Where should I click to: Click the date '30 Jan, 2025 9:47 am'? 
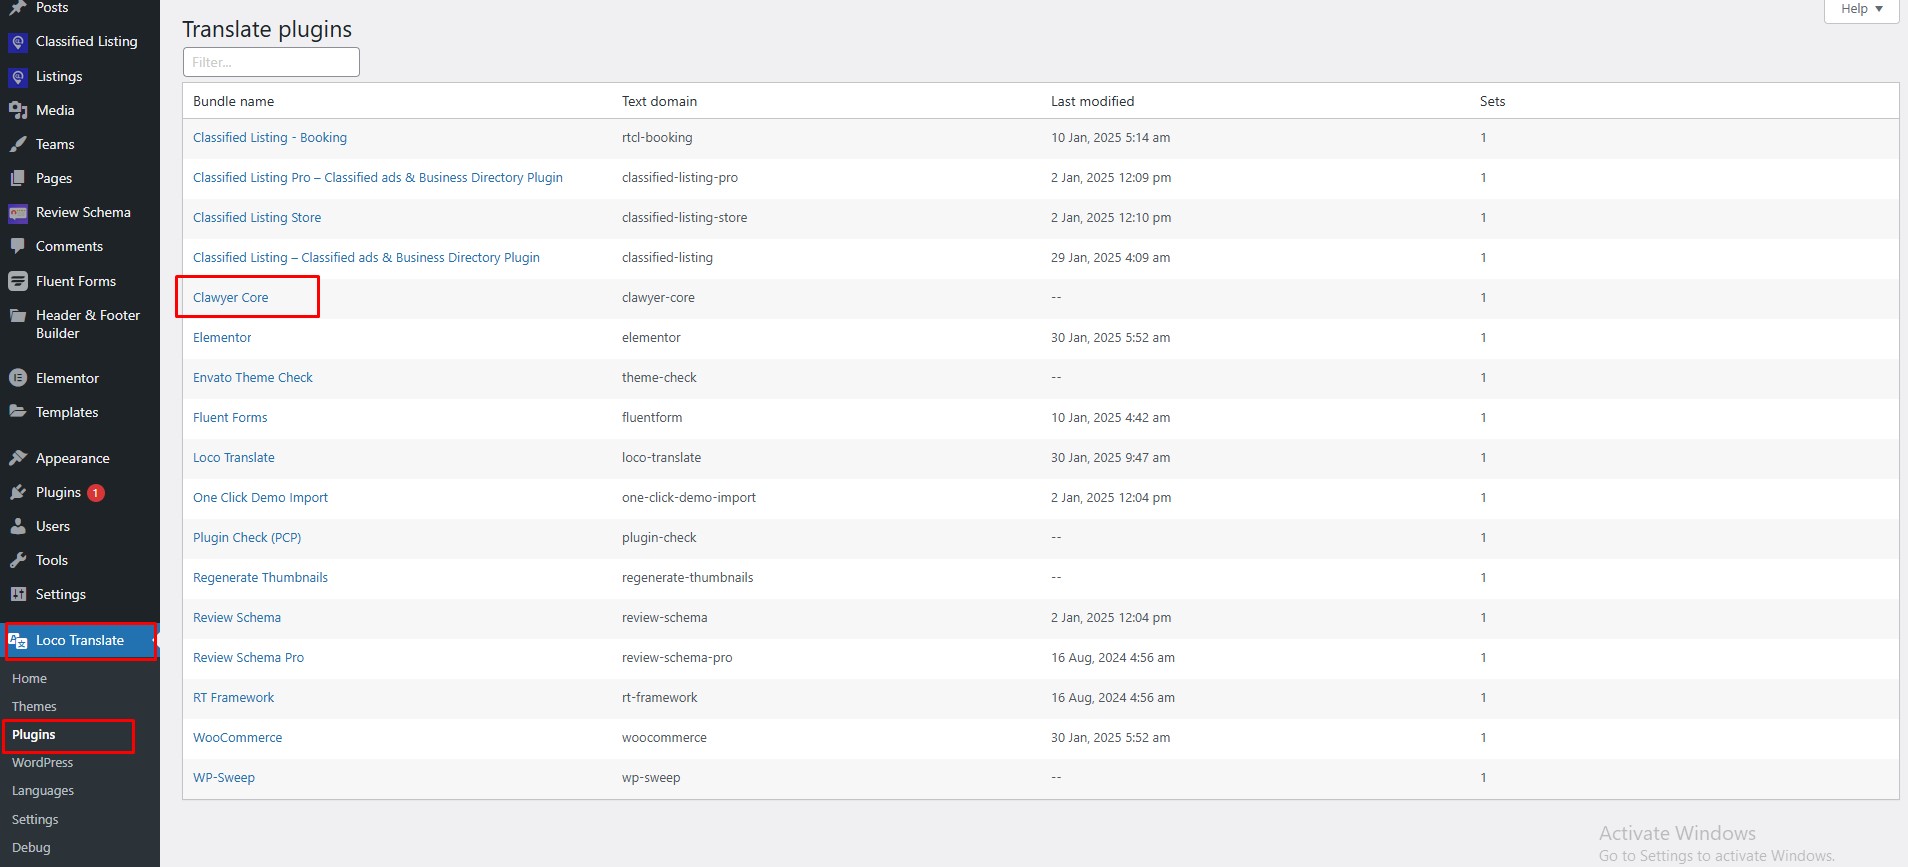click(1110, 458)
